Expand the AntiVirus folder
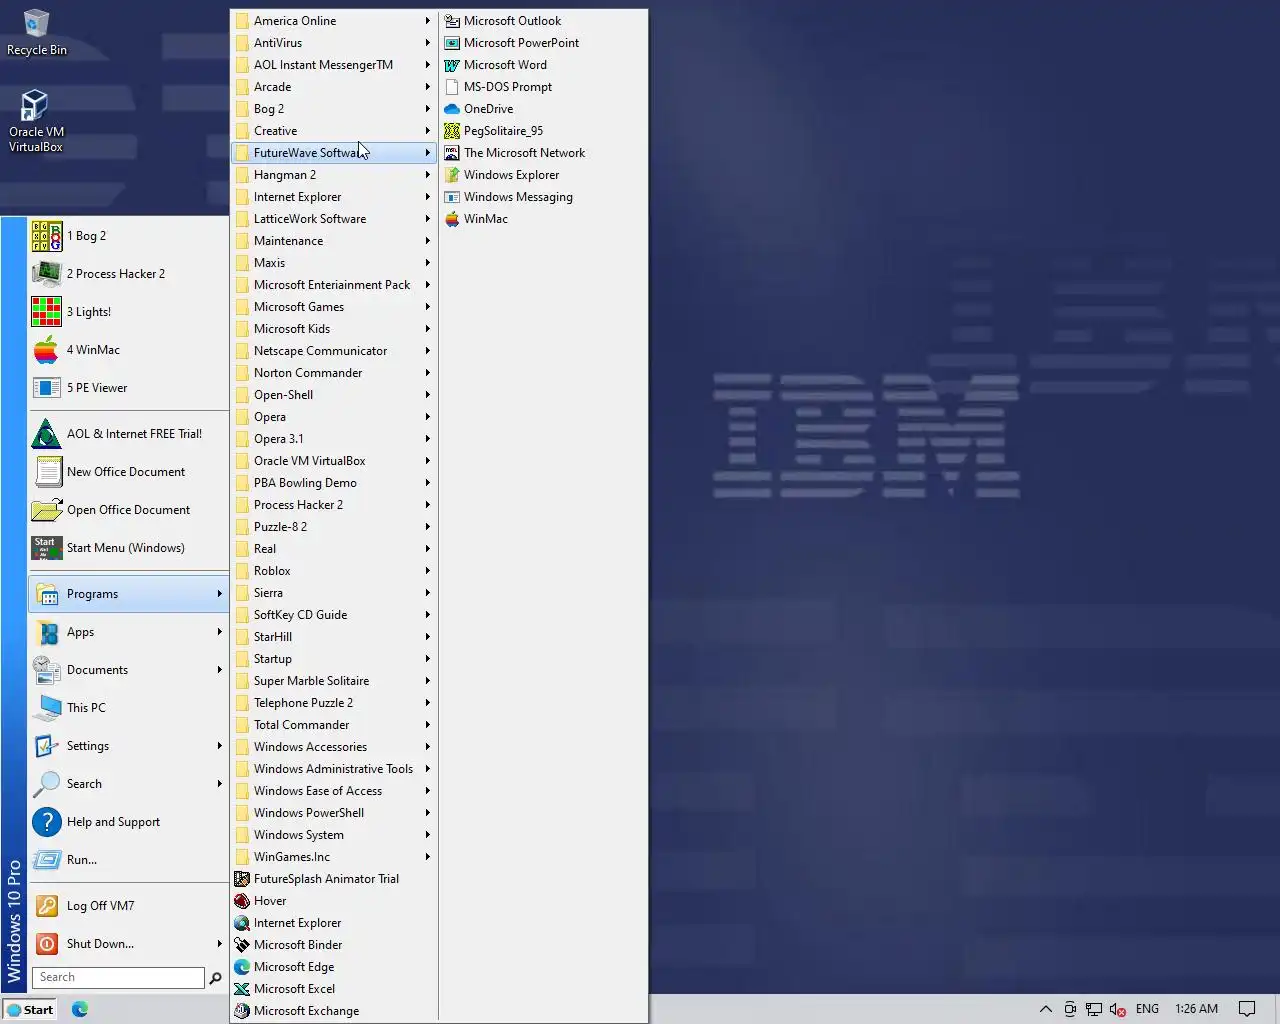This screenshot has width=1280, height=1024. pos(334,43)
